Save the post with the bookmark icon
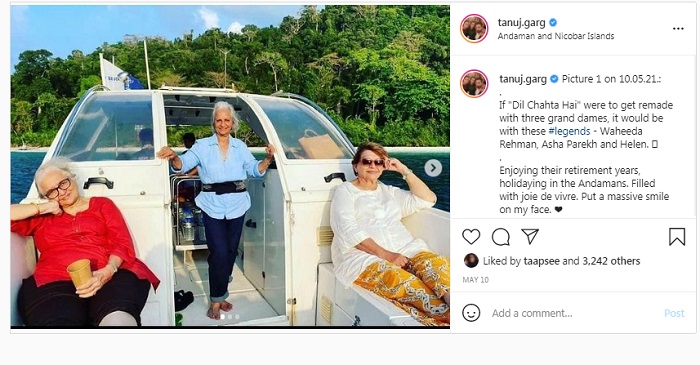700x365 pixels. tap(677, 237)
